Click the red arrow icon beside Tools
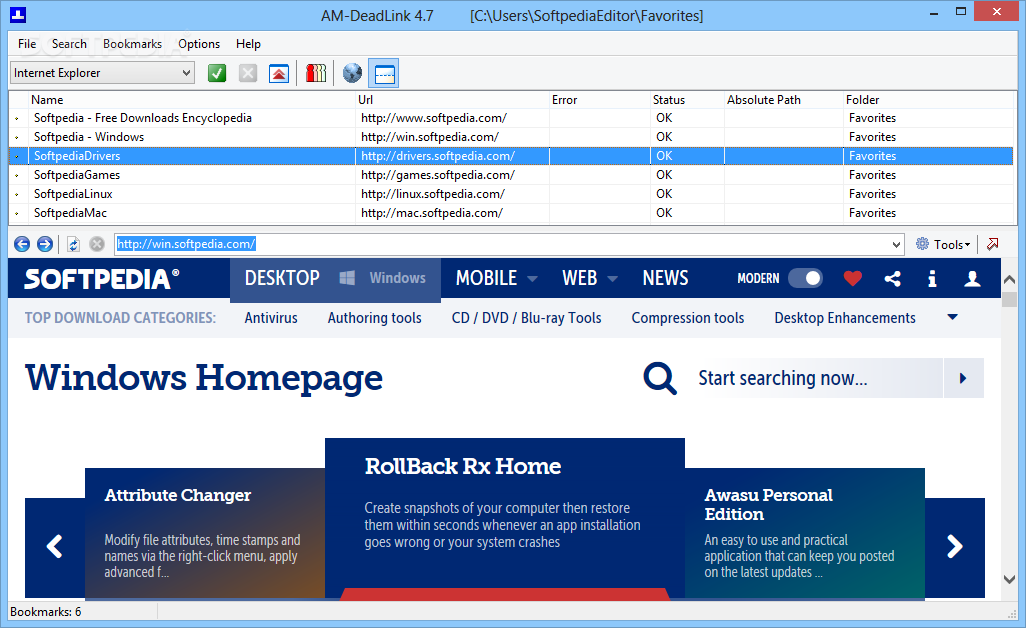This screenshot has width=1026, height=628. pyautogui.click(x=993, y=244)
